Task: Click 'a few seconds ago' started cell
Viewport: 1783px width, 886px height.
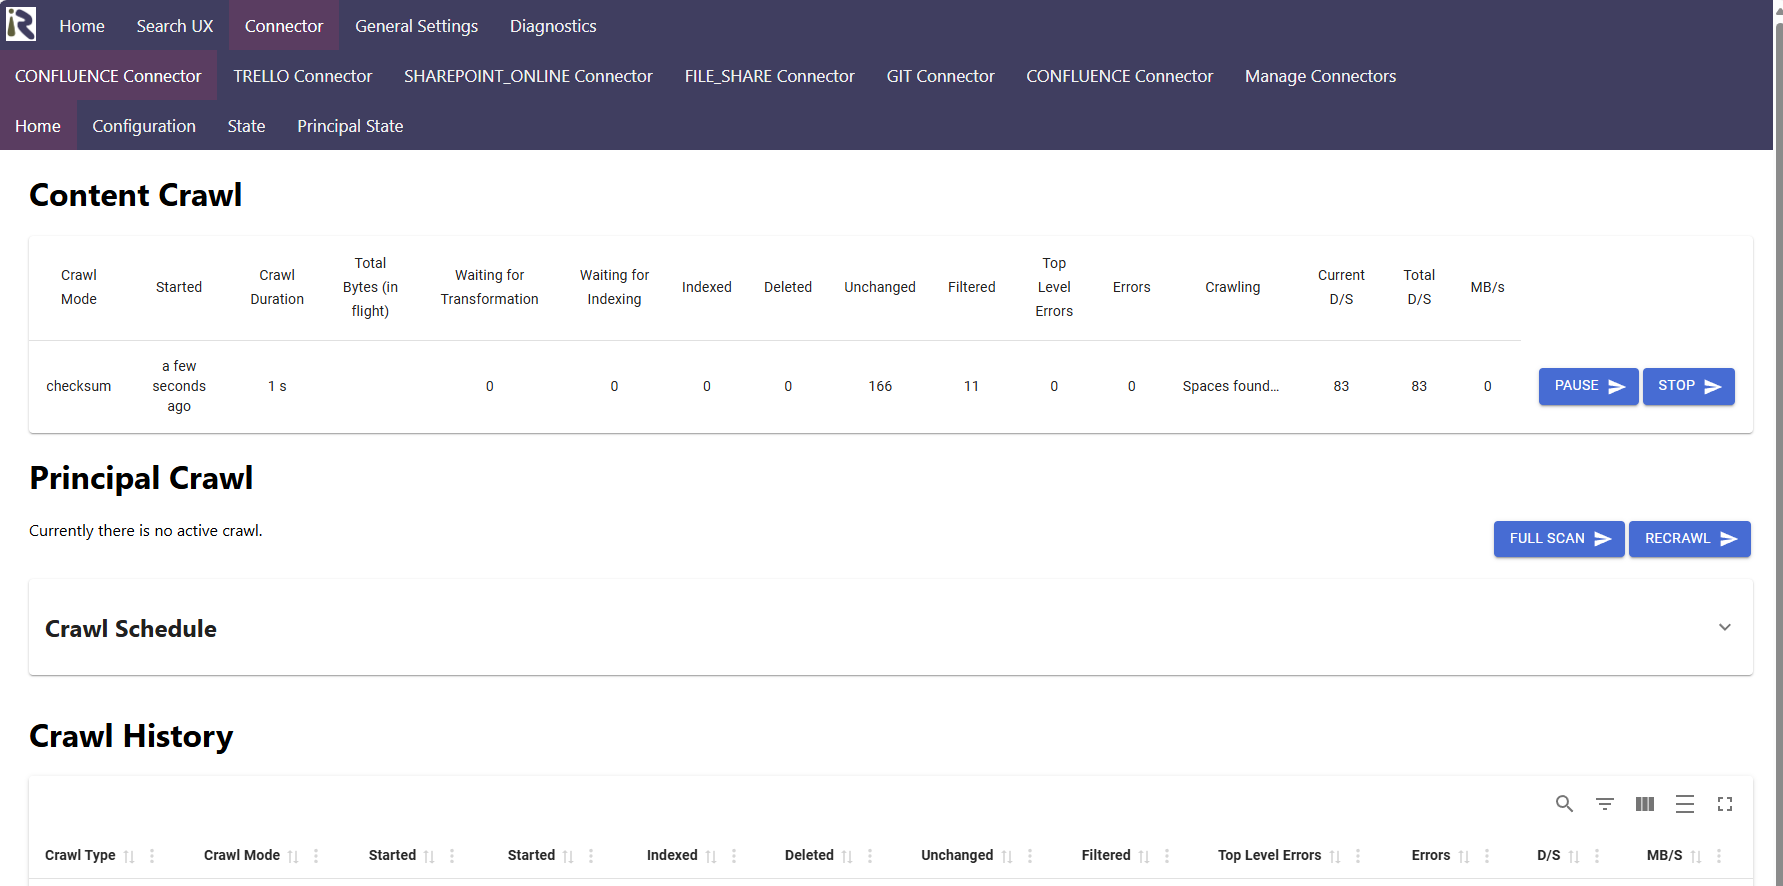Action: (179, 386)
